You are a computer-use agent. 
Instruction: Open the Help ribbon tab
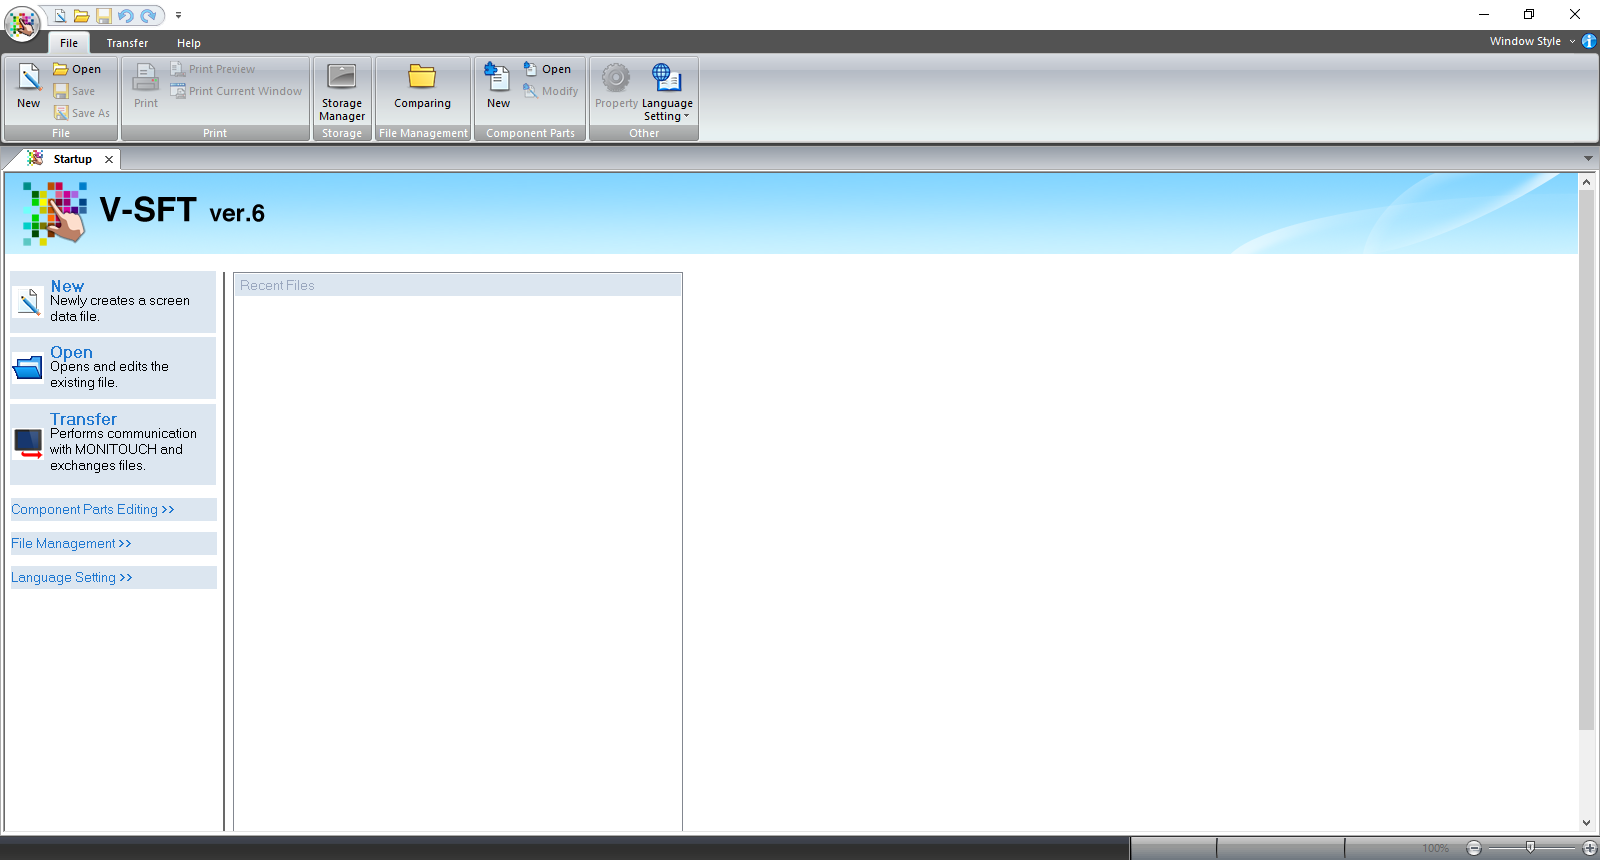(x=189, y=43)
